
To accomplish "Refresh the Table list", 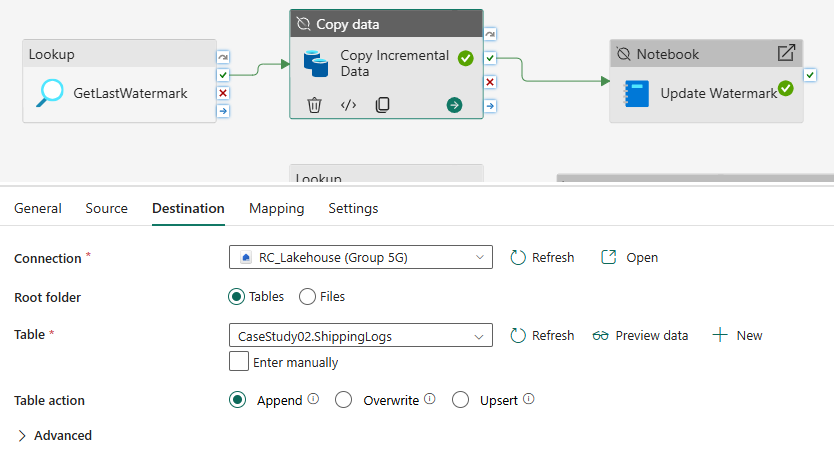I will coord(542,336).
